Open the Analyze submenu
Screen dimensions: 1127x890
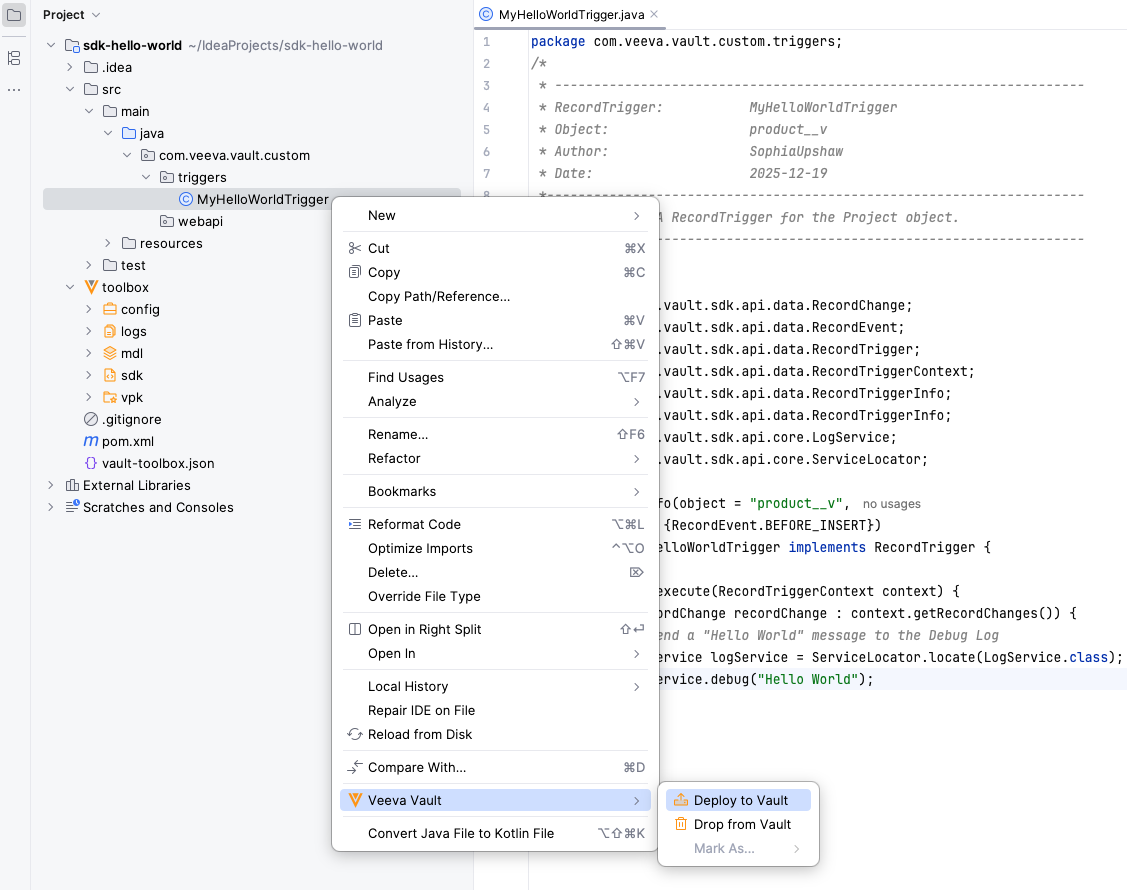pos(495,401)
